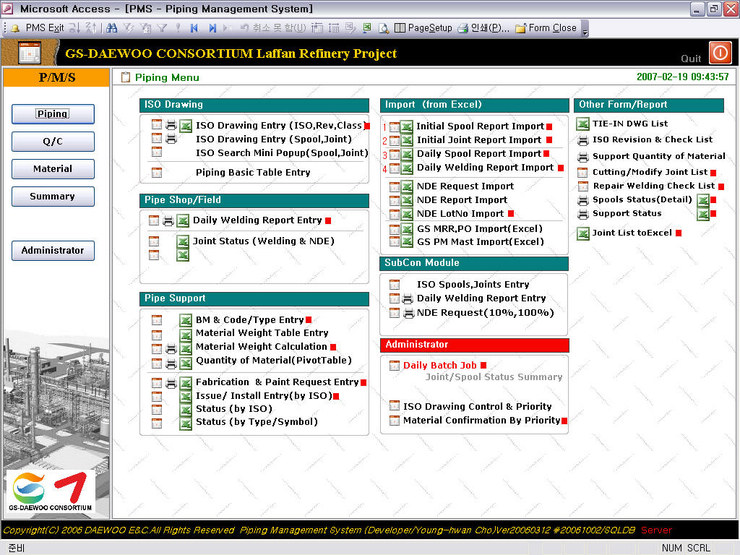Click the red Server text in footer
The width and height of the screenshot is (740, 555).
(656, 530)
